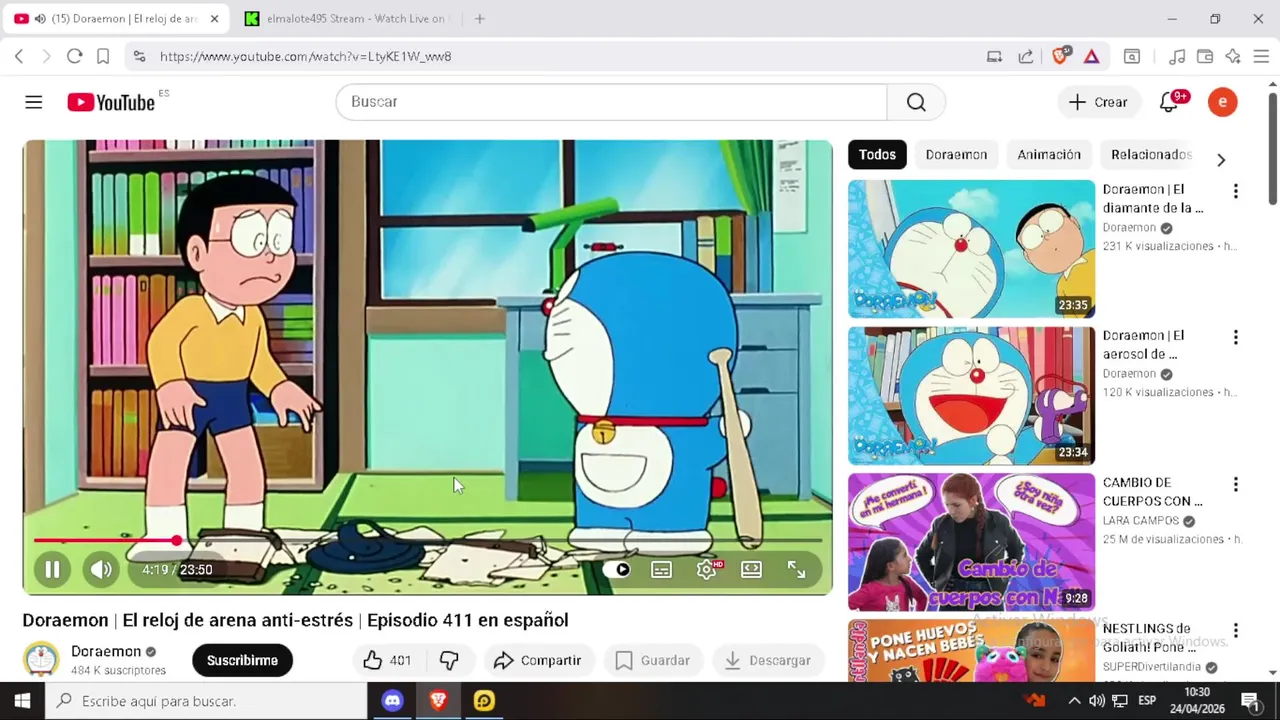Click the Compartir share button
This screenshot has height=720, width=1280.
[x=537, y=660]
